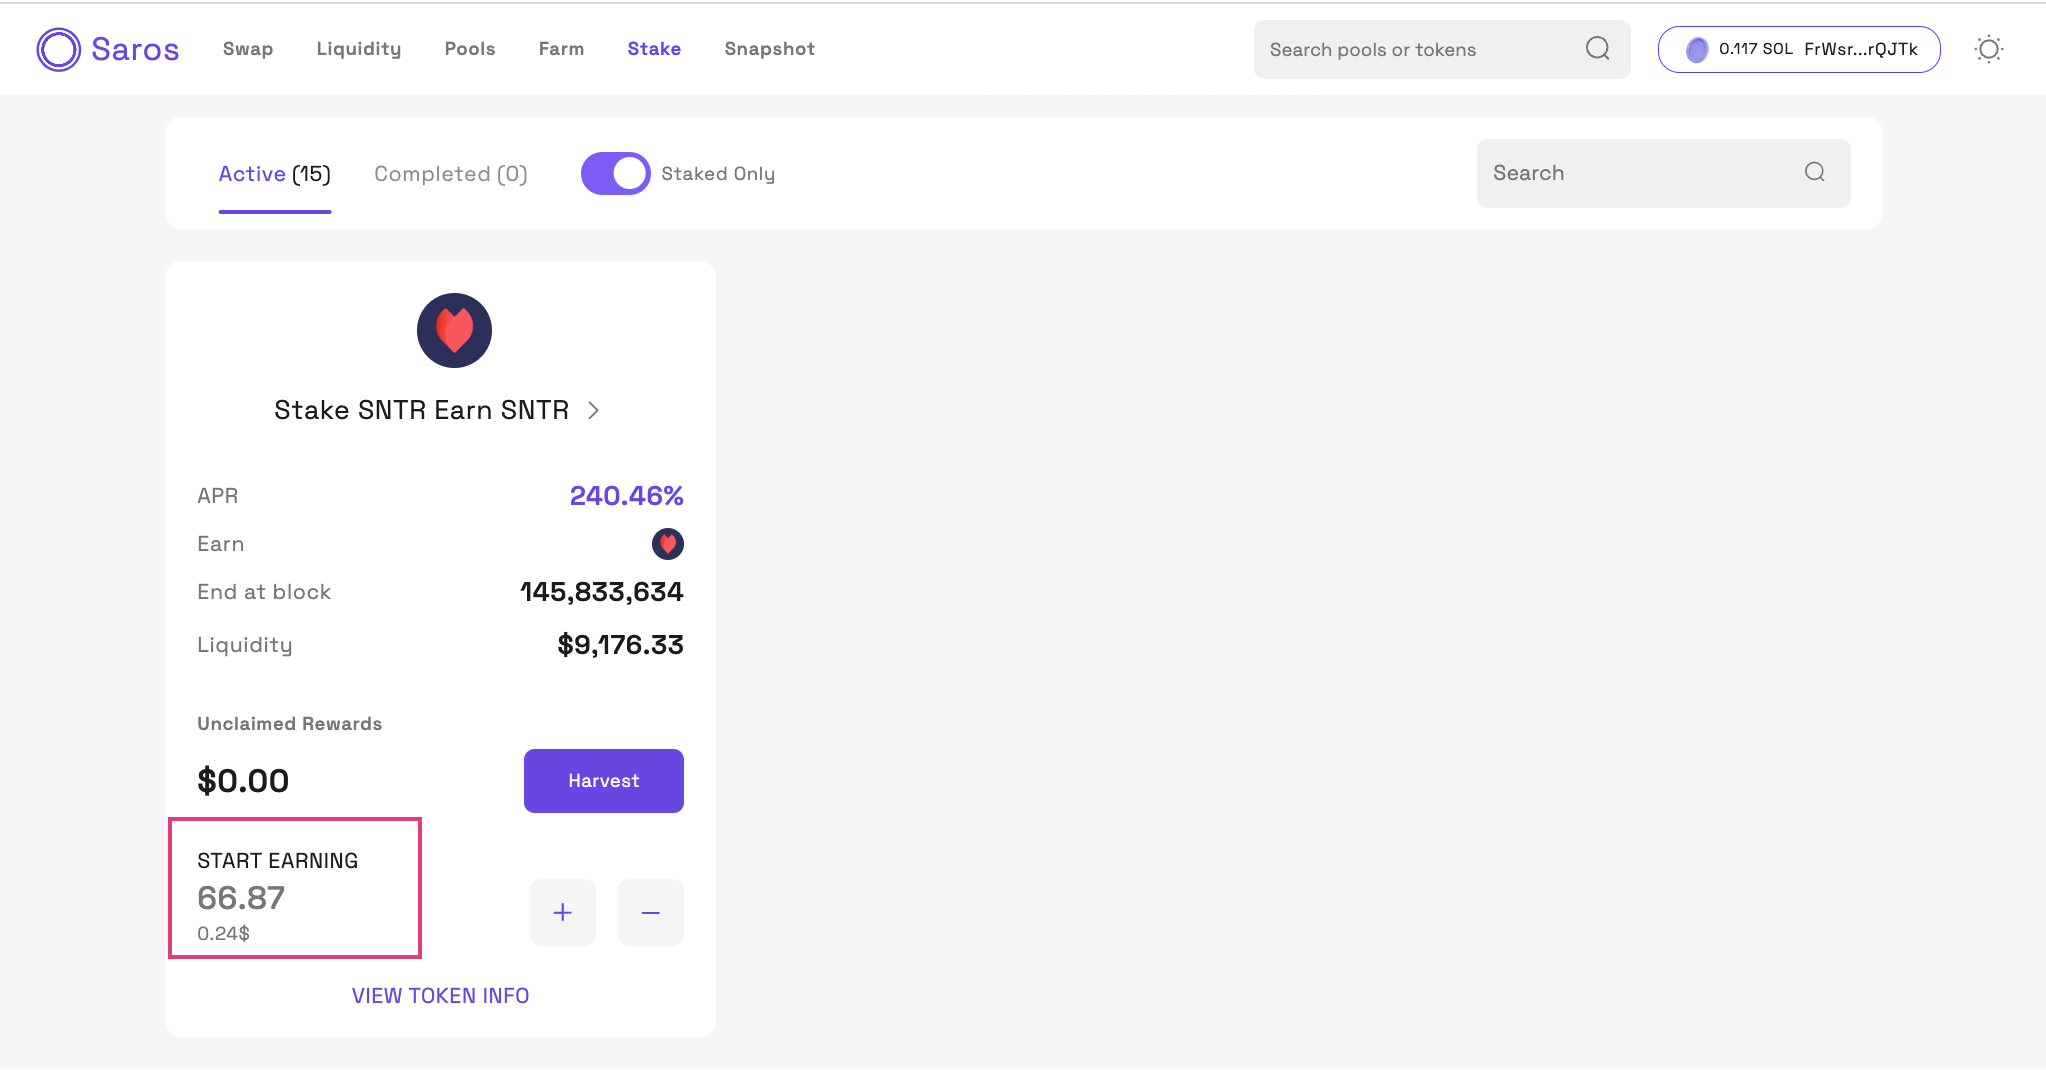Expand Stake SNTR Earn SNTR chevron
The width and height of the screenshot is (2046, 1070).
coord(594,410)
